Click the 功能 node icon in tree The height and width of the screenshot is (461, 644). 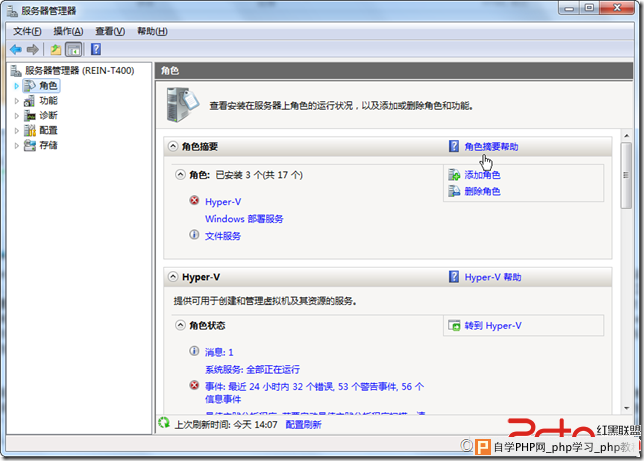coord(30,101)
